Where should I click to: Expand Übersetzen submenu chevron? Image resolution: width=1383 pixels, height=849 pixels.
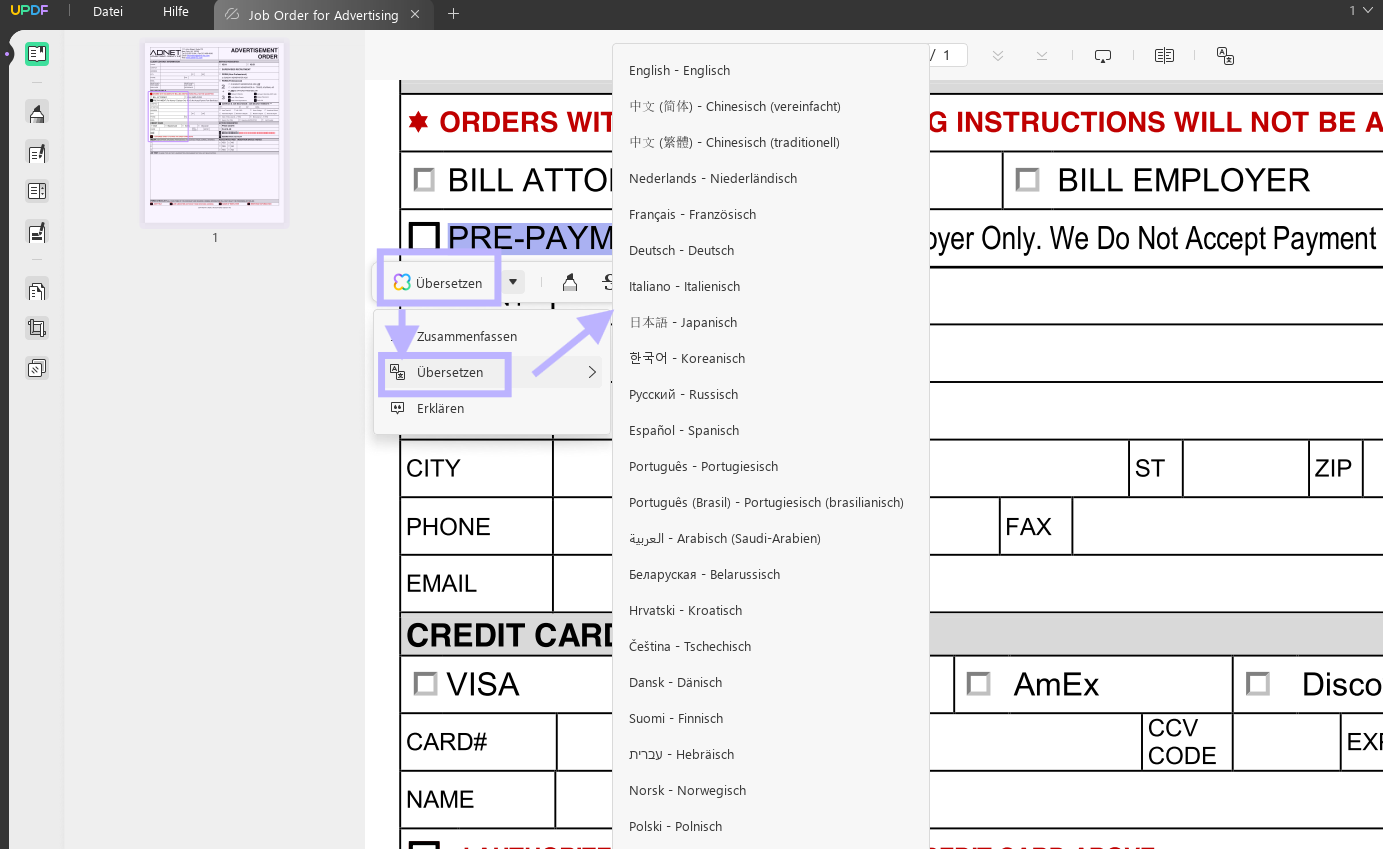pos(592,372)
